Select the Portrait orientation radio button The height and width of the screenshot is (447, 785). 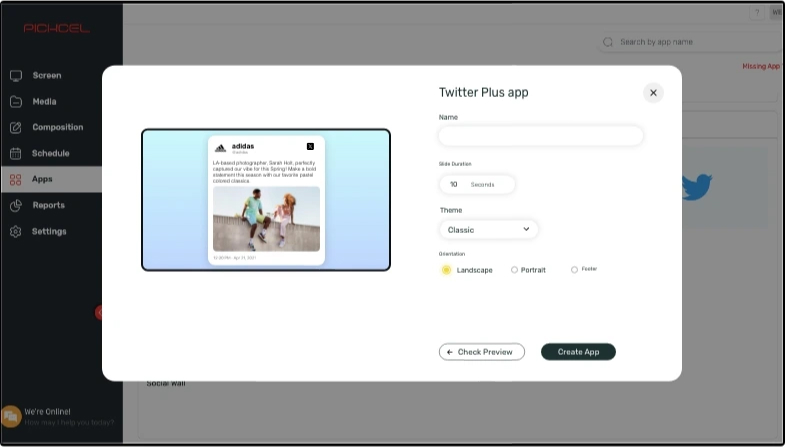[514, 270]
